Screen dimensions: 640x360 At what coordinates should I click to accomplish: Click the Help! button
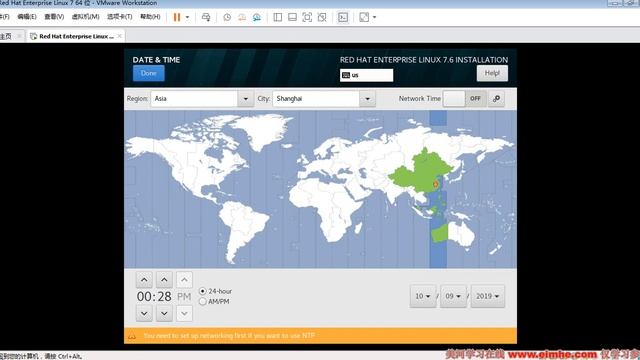coord(492,73)
